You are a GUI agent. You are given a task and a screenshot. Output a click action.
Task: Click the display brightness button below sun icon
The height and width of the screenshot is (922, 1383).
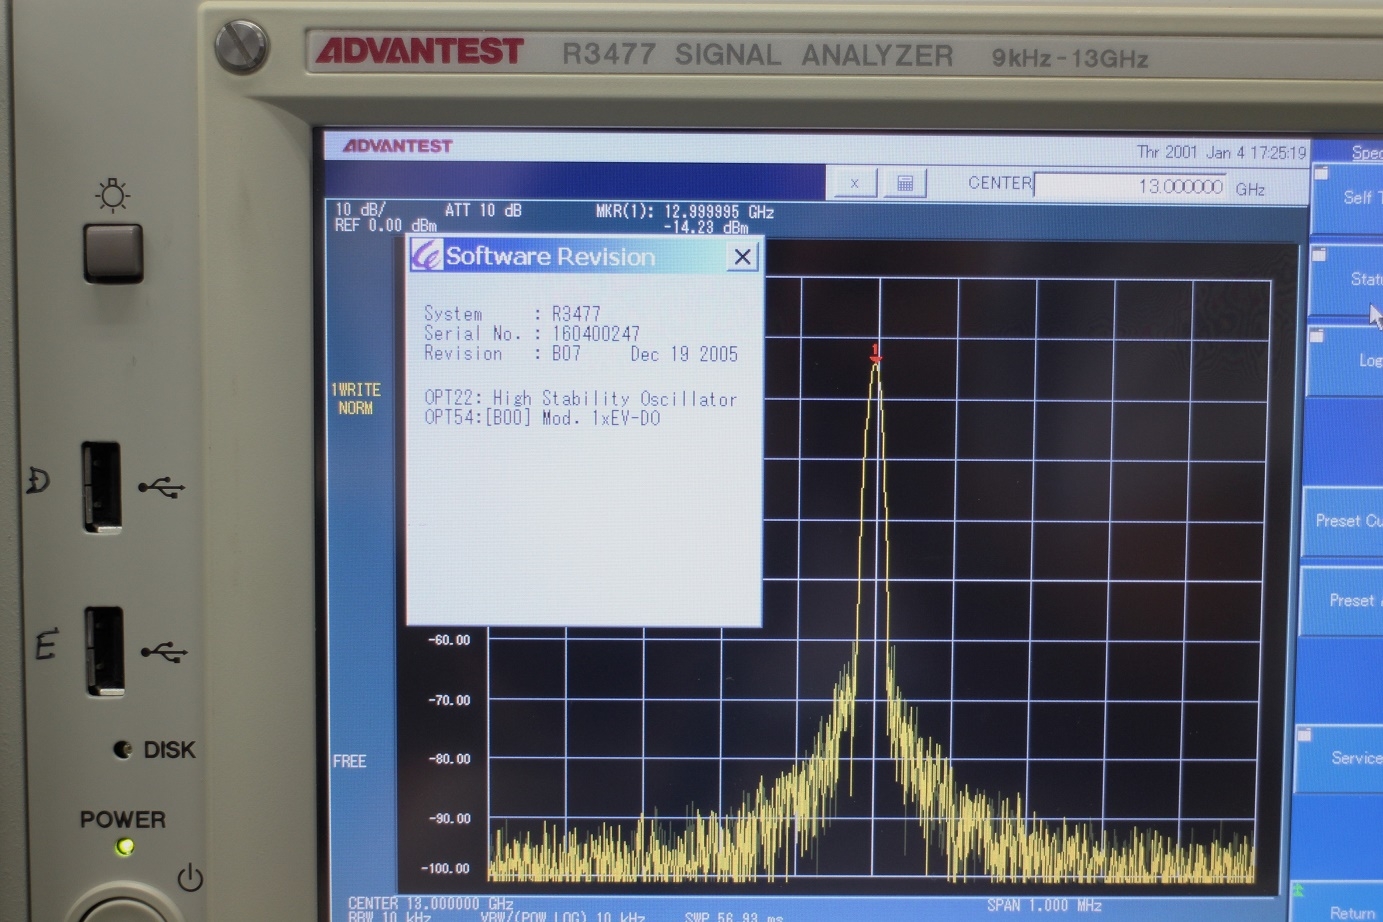[114, 253]
